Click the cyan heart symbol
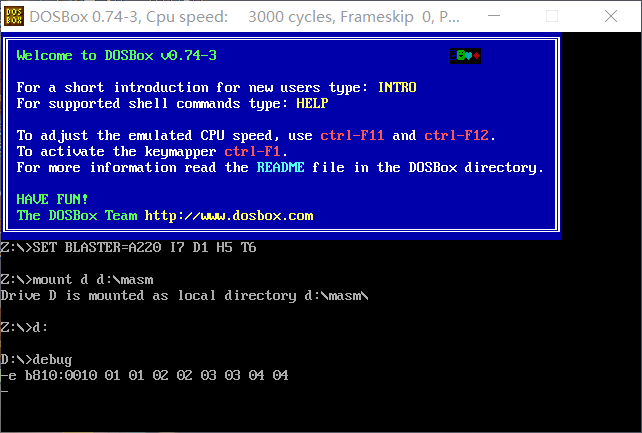This screenshot has height=433, width=642. pyautogui.click(x=469, y=56)
